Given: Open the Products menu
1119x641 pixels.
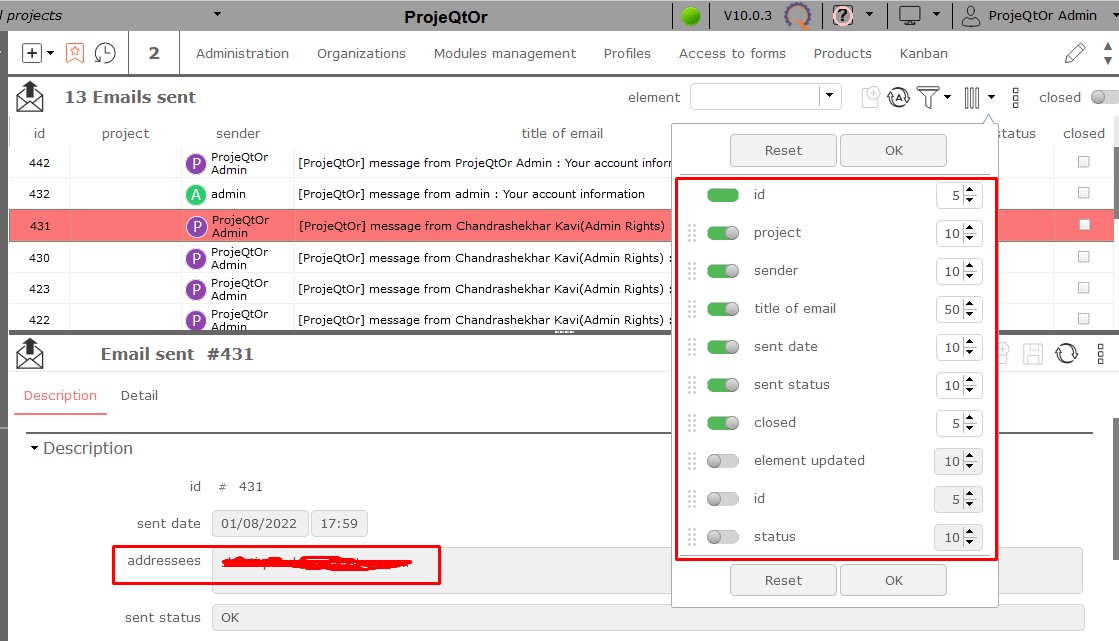Looking at the screenshot, I should click(843, 54).
